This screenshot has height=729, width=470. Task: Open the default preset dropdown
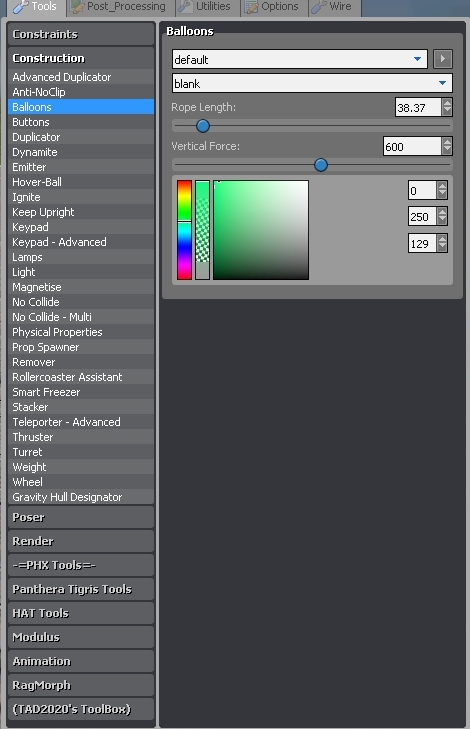299,59
